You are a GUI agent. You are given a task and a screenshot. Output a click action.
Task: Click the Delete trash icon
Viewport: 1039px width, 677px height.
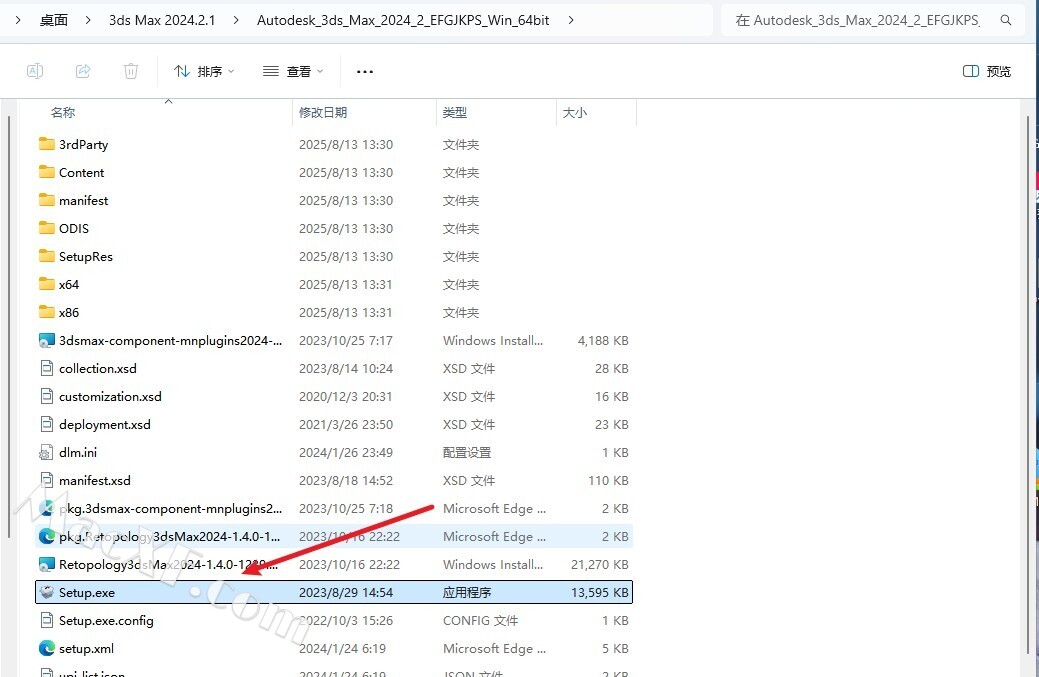click(131, 71)
